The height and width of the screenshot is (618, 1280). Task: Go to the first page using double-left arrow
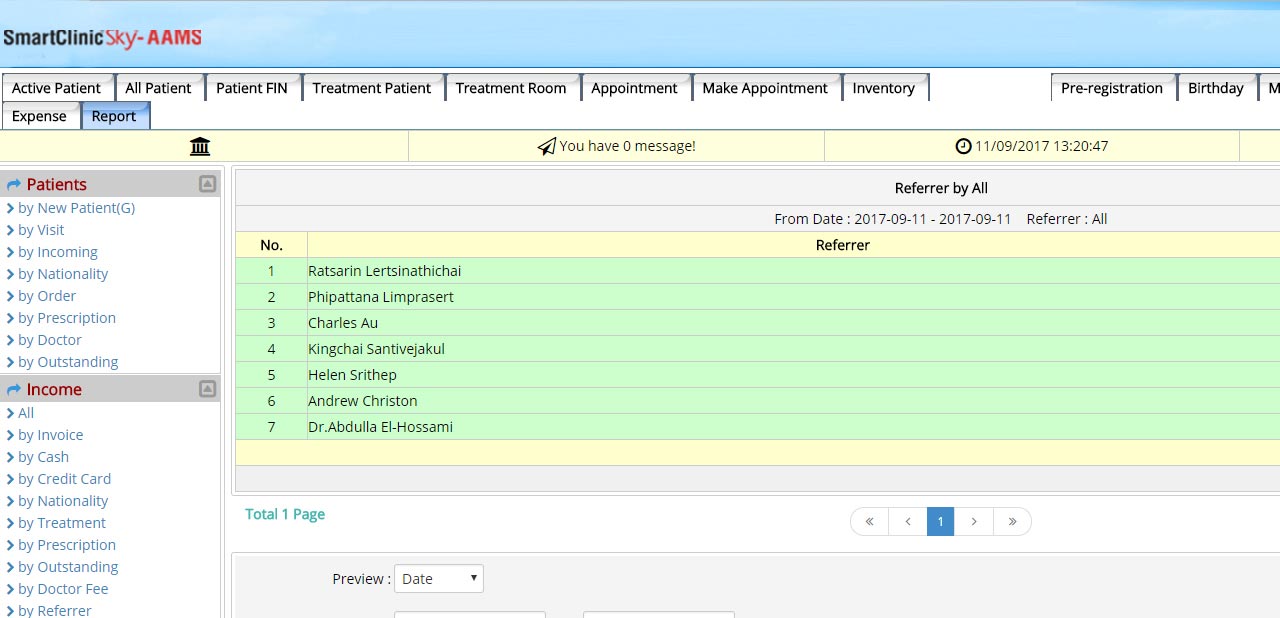[x=869, y=522]
